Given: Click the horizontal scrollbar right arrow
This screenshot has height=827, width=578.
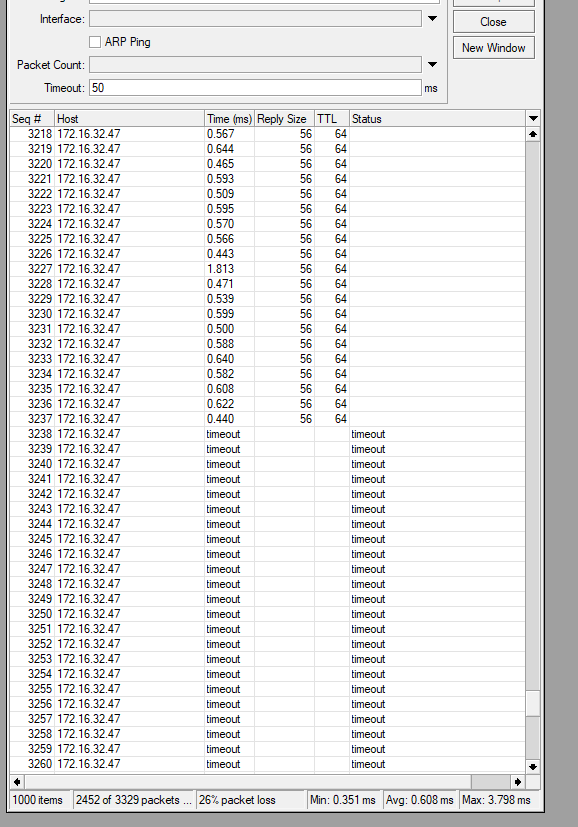Looking at the screenshot, I should click(x=518, y=782).
